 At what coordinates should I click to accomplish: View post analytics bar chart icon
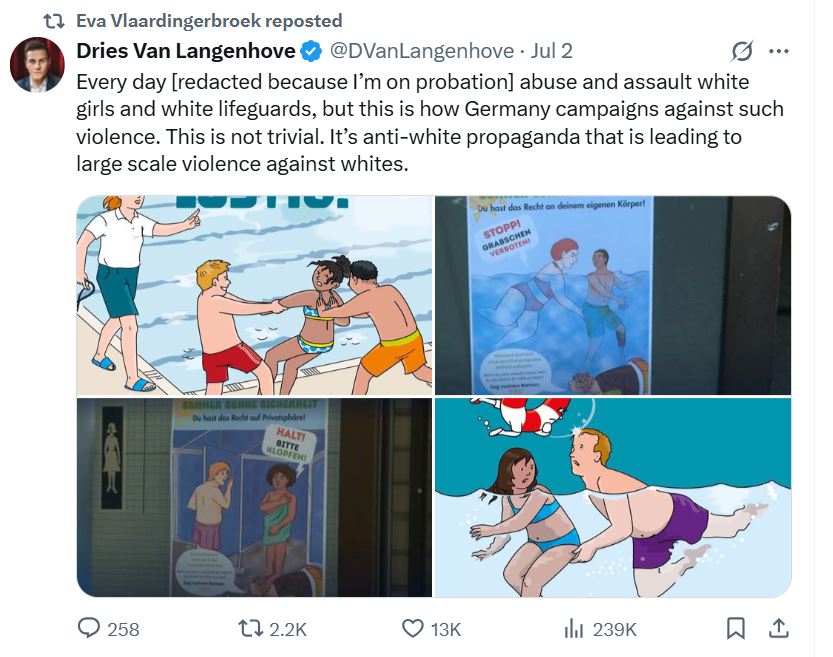573,629
